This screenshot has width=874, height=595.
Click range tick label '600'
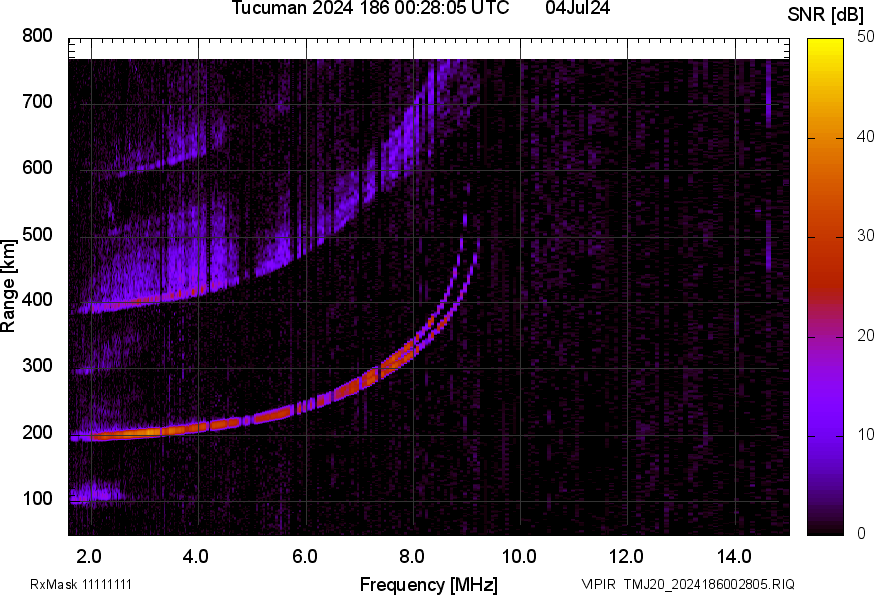point(37,168)
